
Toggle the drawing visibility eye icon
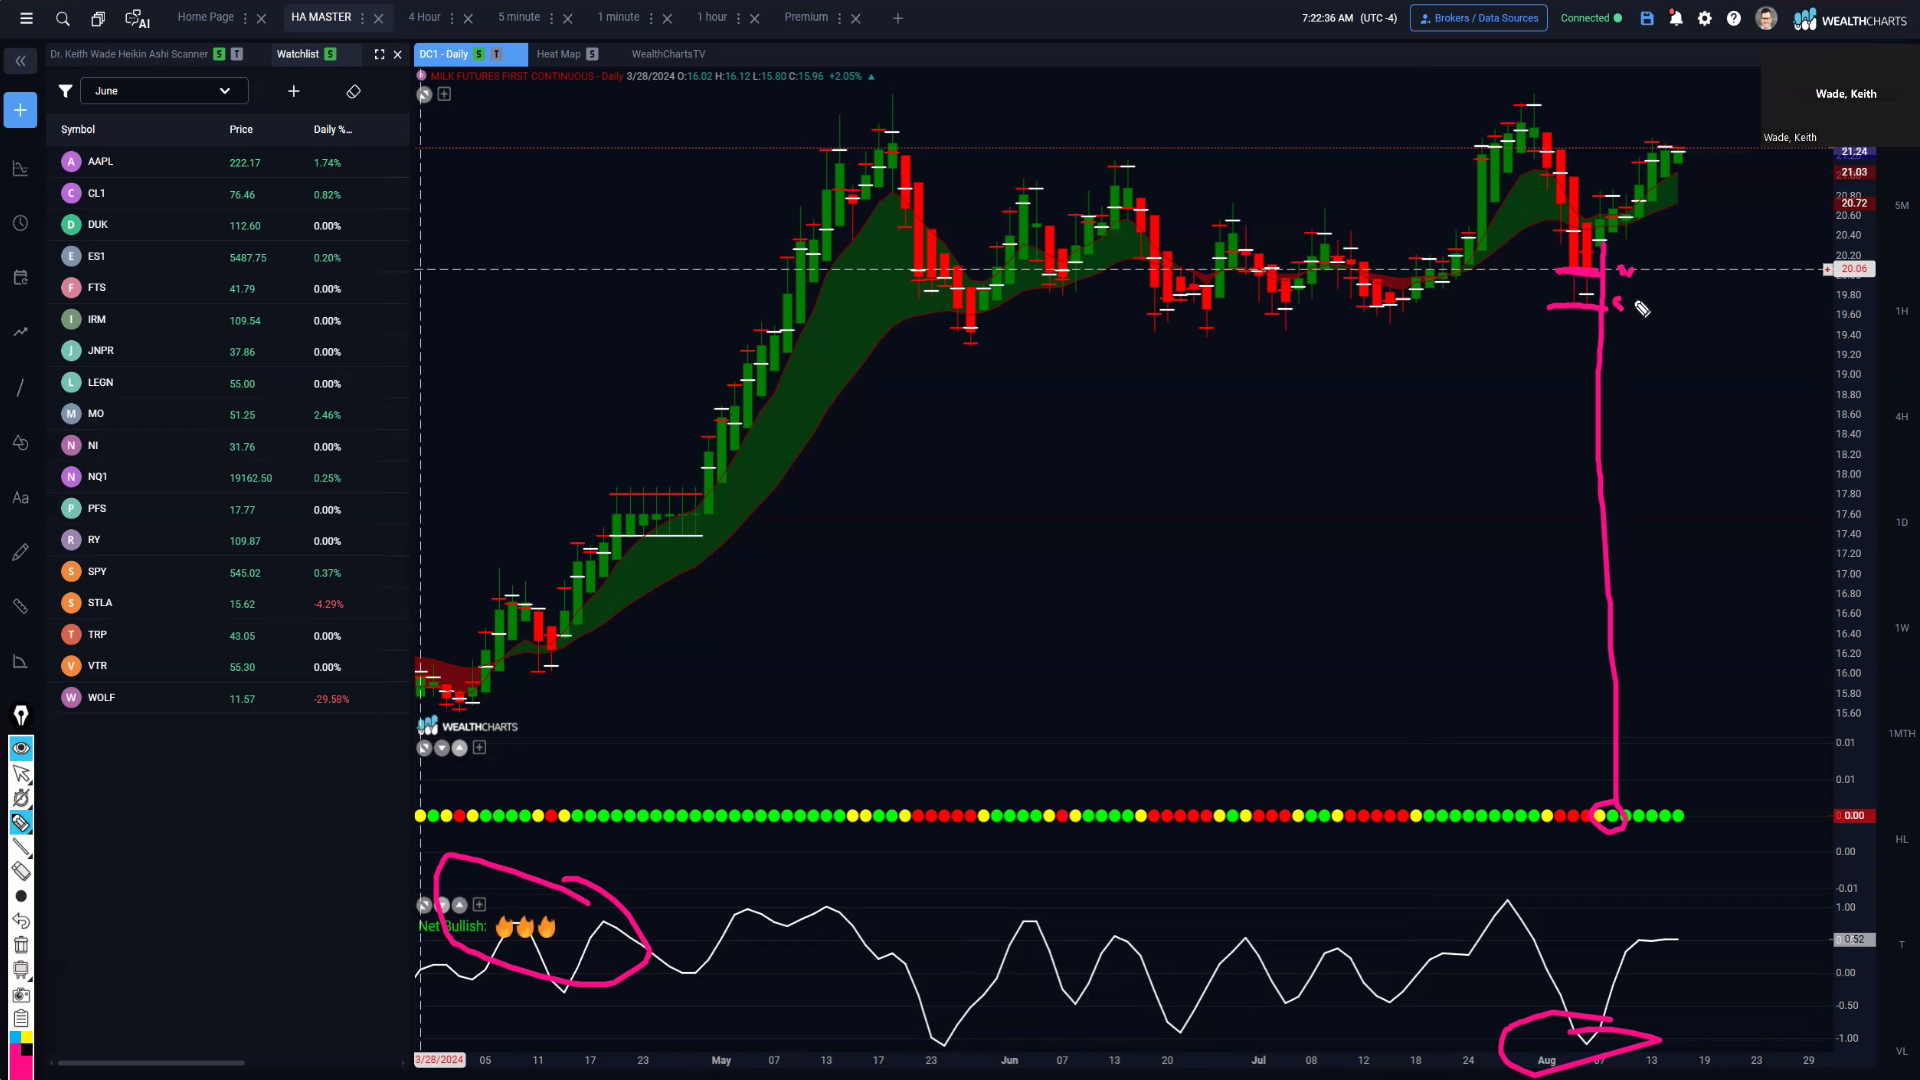pos(21,748)
